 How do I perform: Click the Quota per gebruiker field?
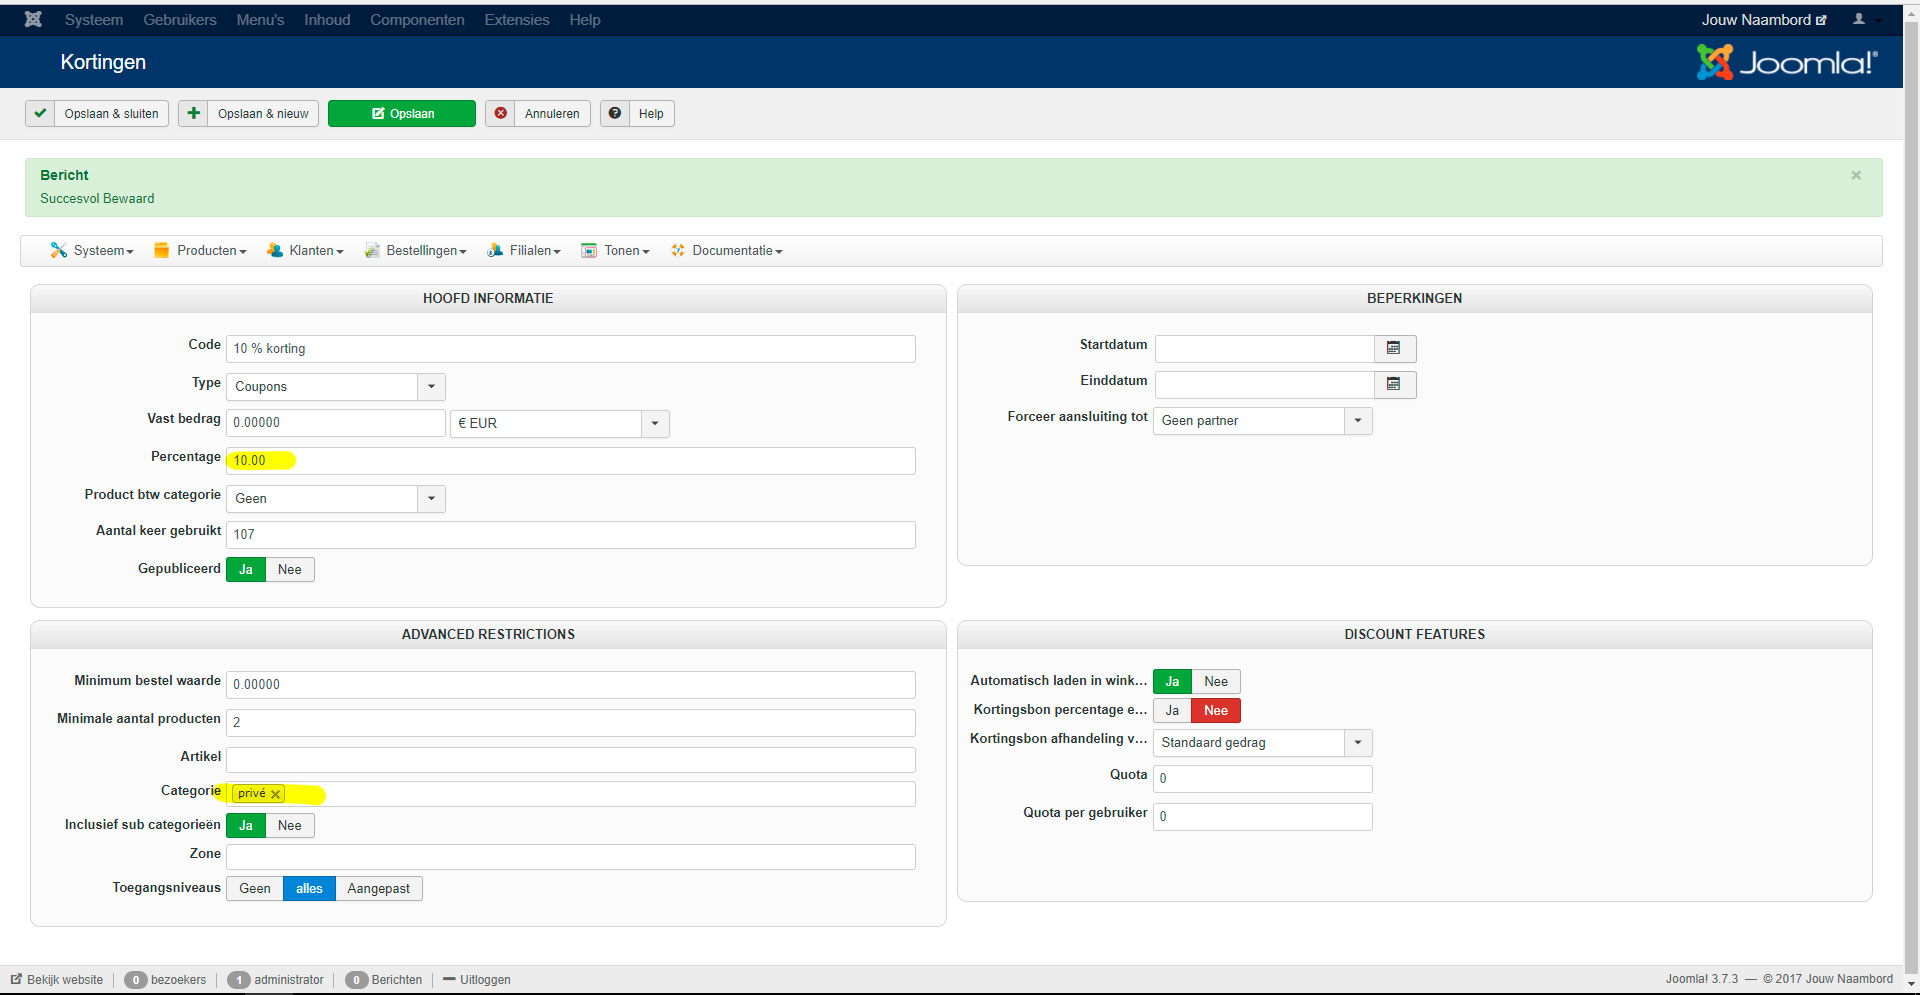tap(1263, 816)
